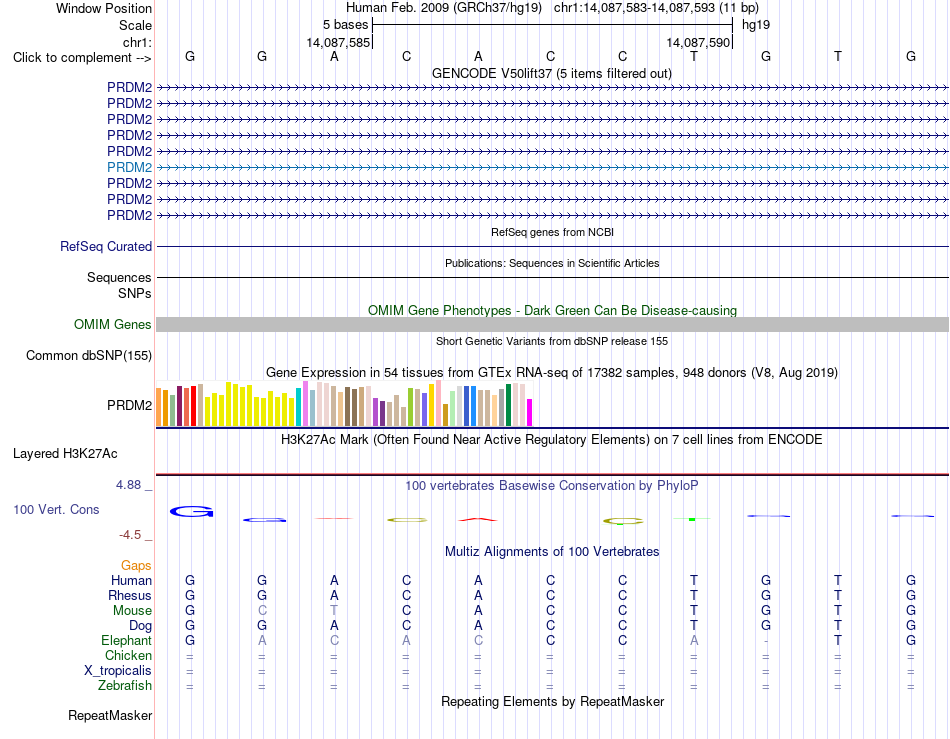Click the Sequences track label

(x=119, y=277)
